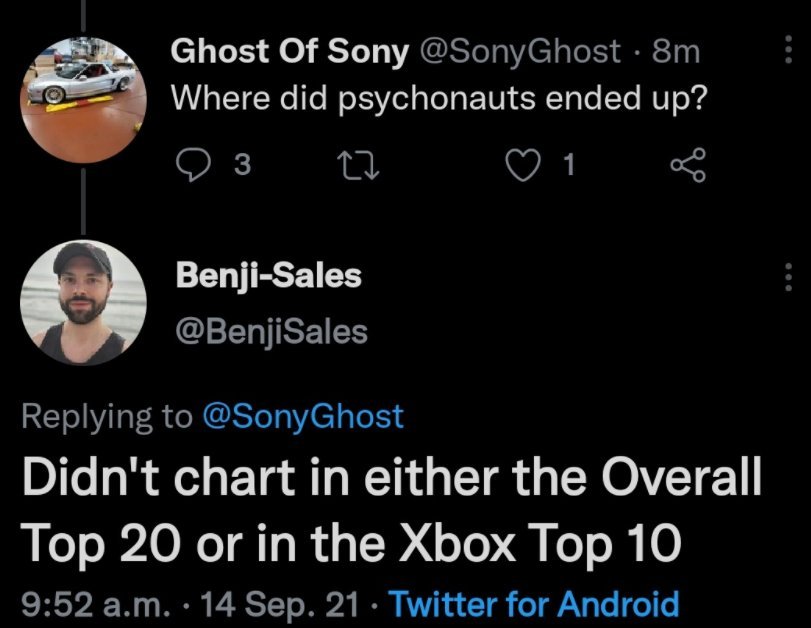Open Ghost Of Sony's car profile picture
Screen dimensions: 811x628
pos(83,96)
